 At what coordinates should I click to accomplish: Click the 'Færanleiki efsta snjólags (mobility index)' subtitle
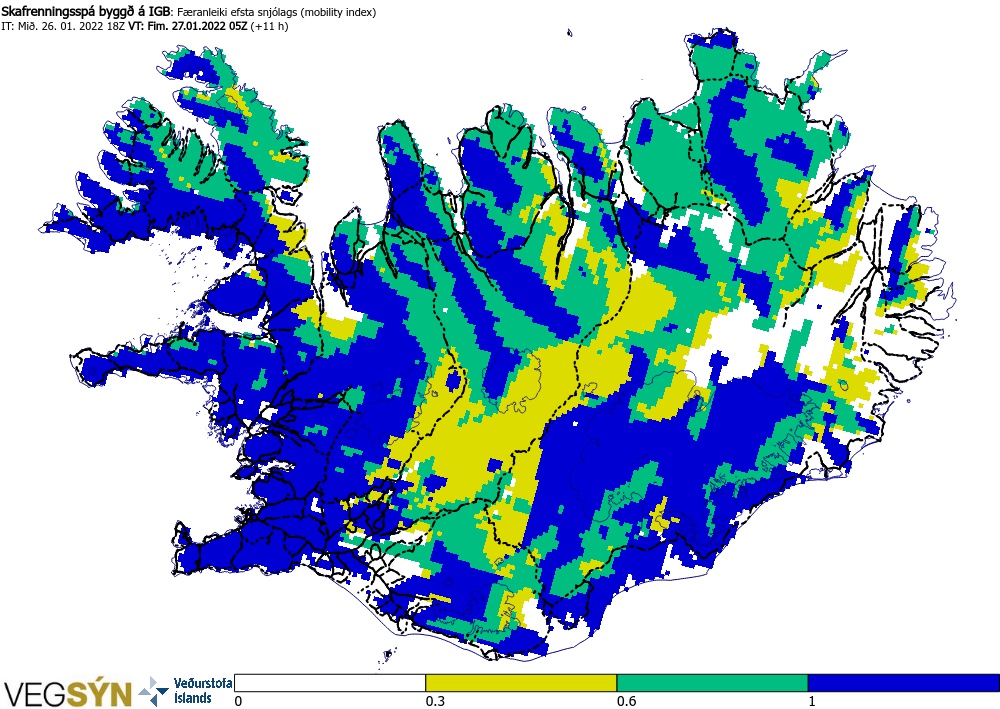pos(276,12)
